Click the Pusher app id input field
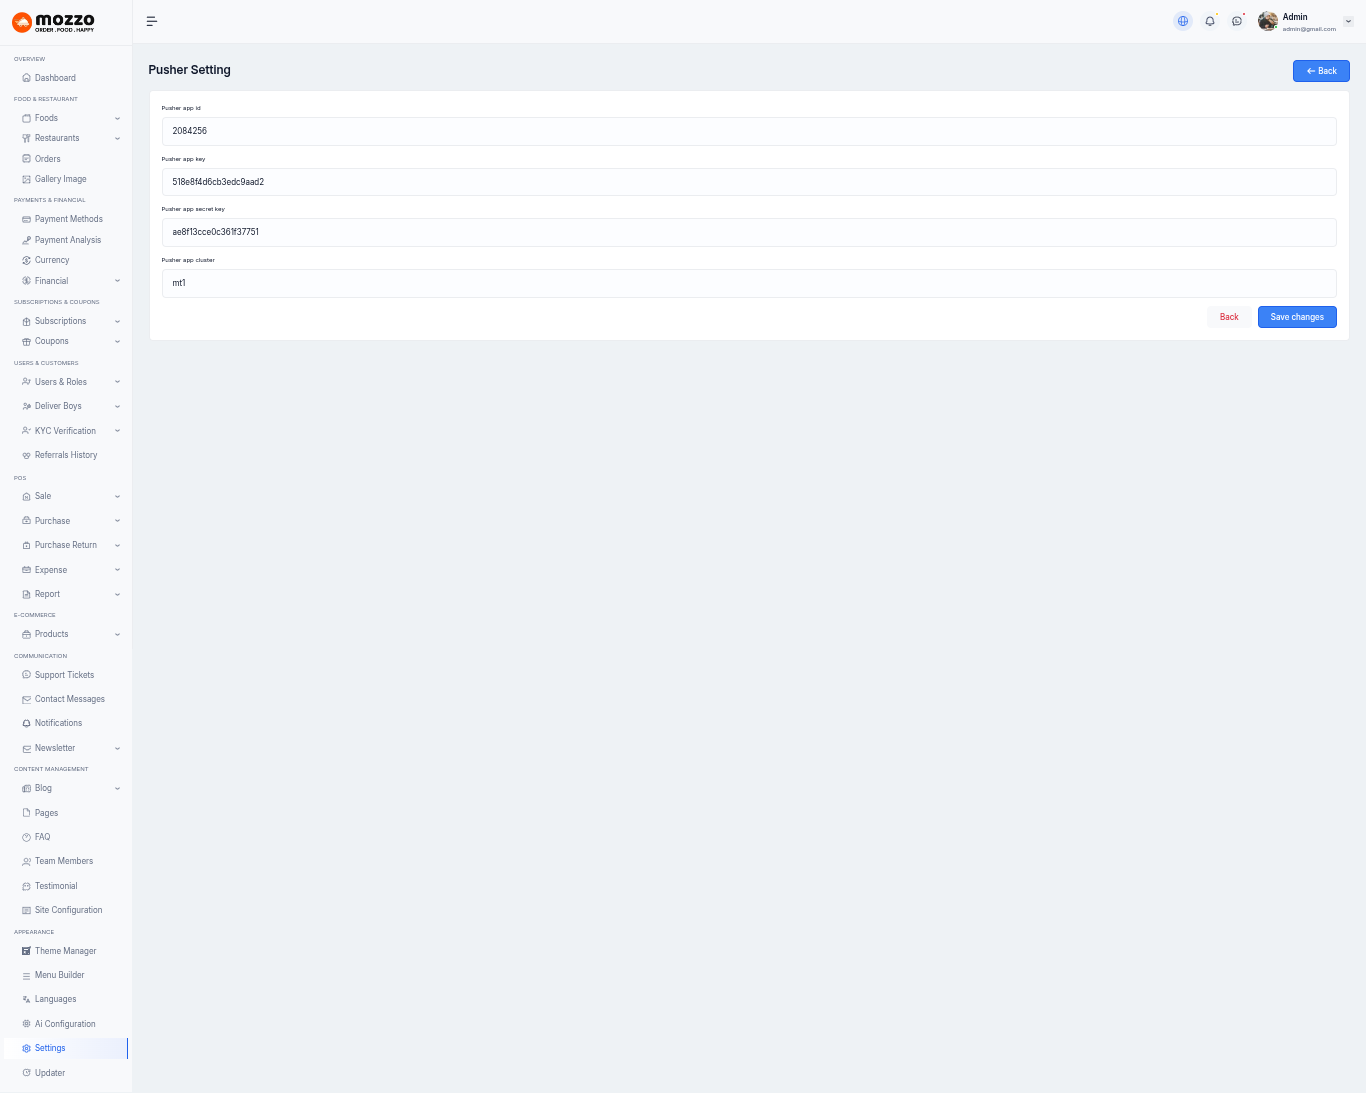The image size is (1366, 1093). [x=748, y=131]
